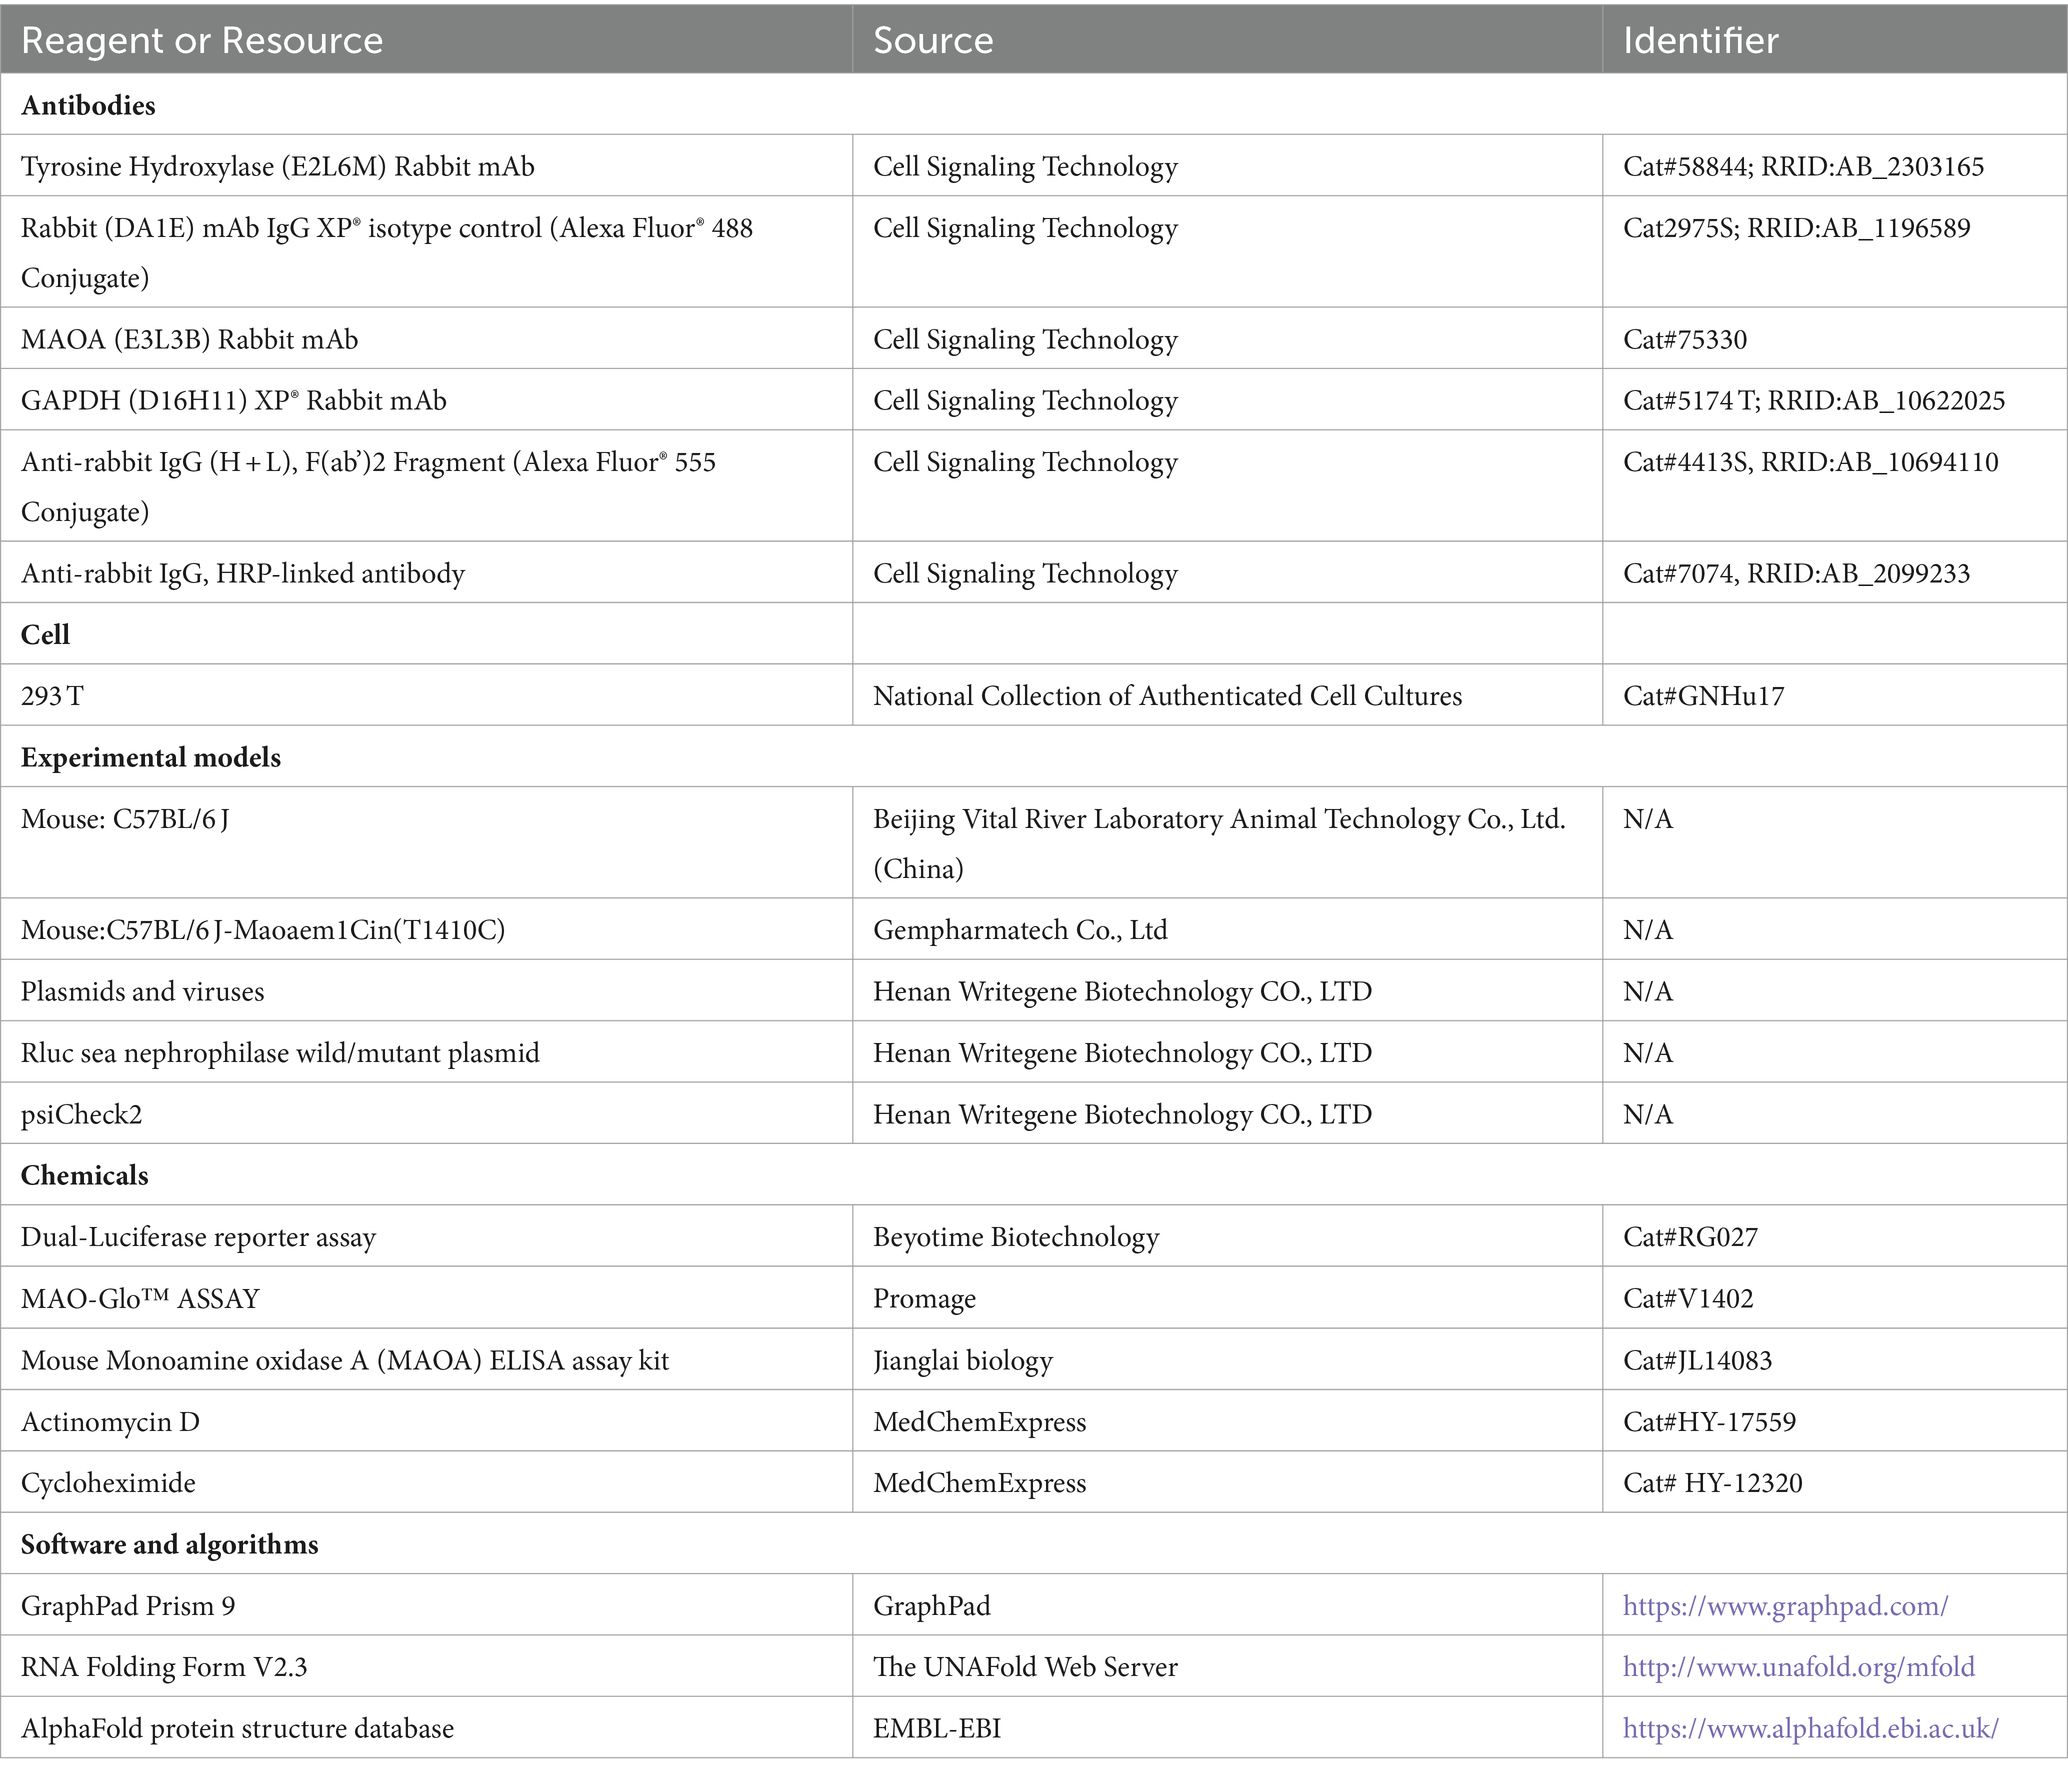The image size is (2068, 1776).
Task: Select 'Cat#7074, RRID:AB_2099233' identifier
Action: [x=1796, y=574]
